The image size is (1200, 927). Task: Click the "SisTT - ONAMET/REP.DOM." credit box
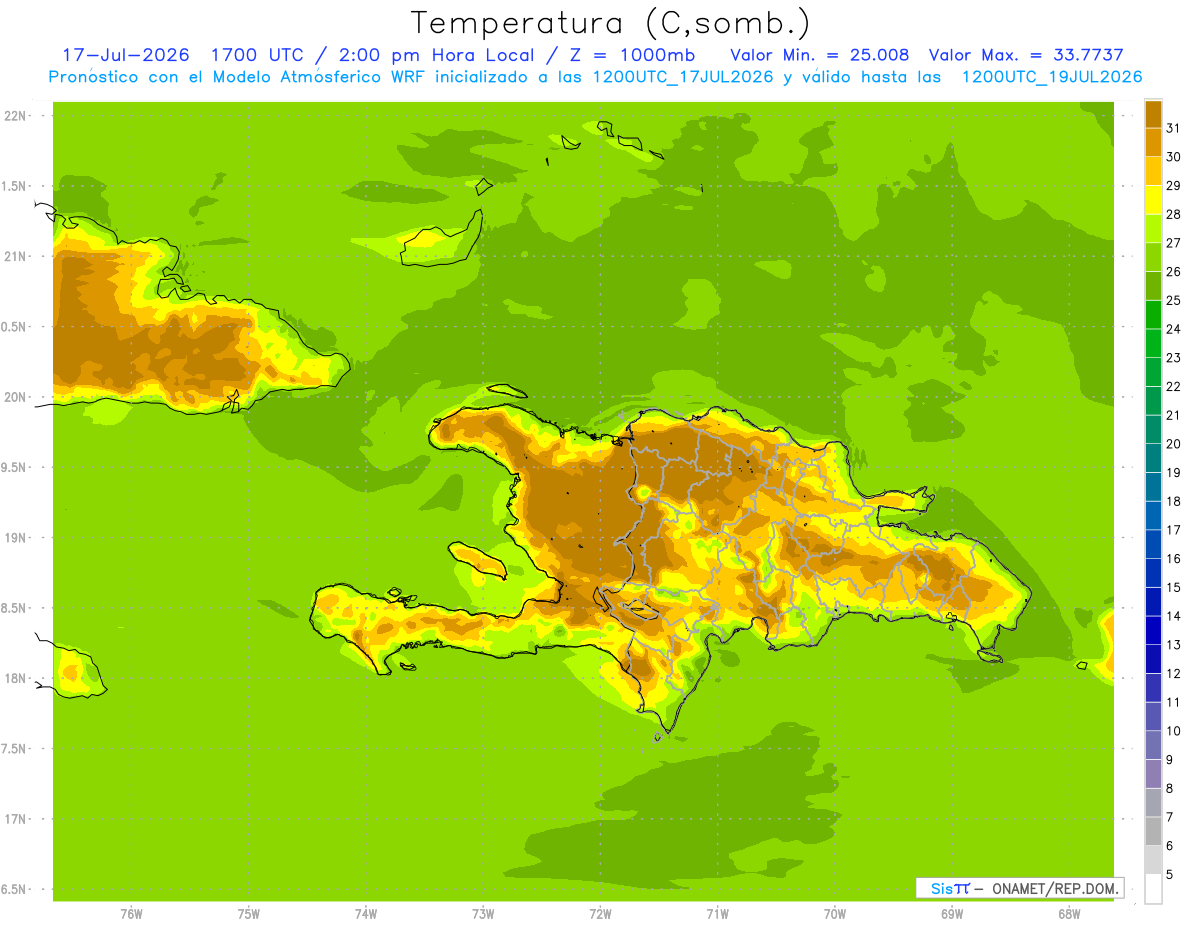tap(1019, 888)
